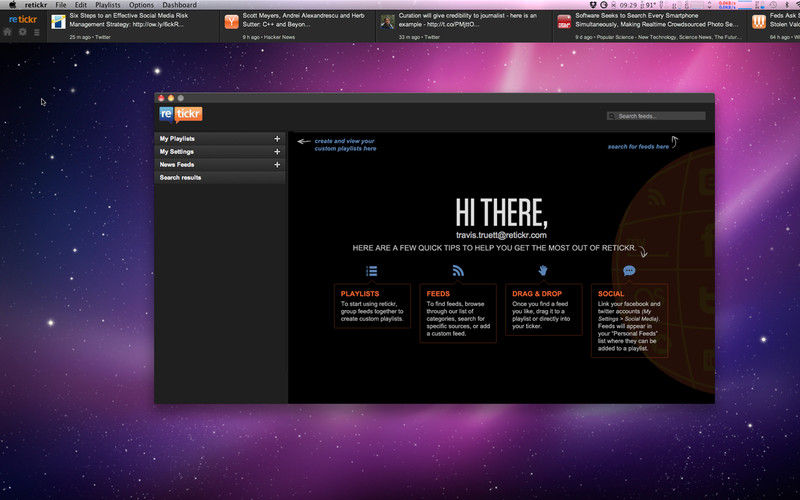Click the Feeds RSS icon above the tip card

458,270
